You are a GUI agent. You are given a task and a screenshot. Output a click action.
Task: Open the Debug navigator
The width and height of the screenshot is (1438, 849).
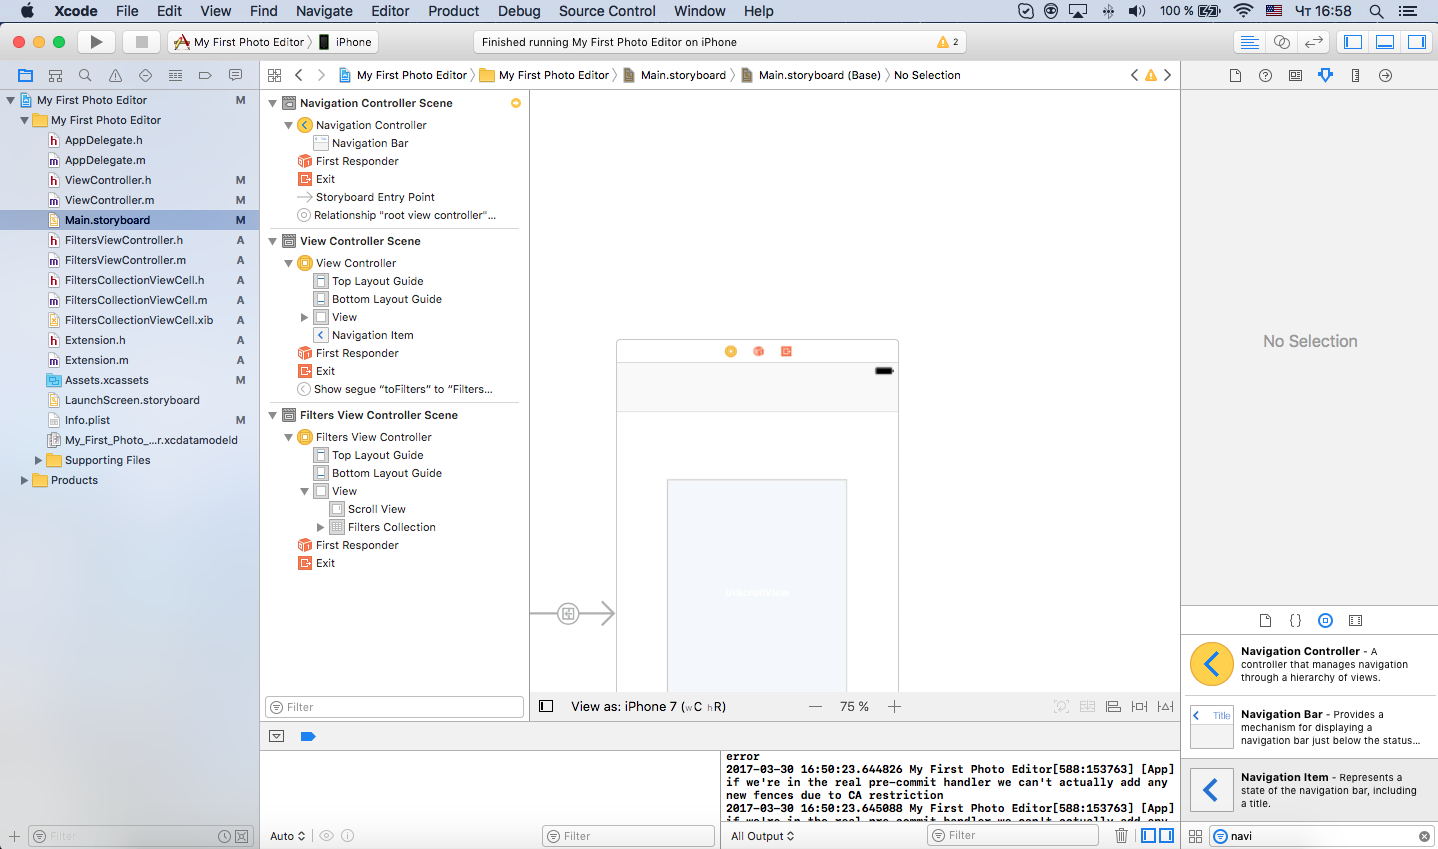tap(175, 75)
